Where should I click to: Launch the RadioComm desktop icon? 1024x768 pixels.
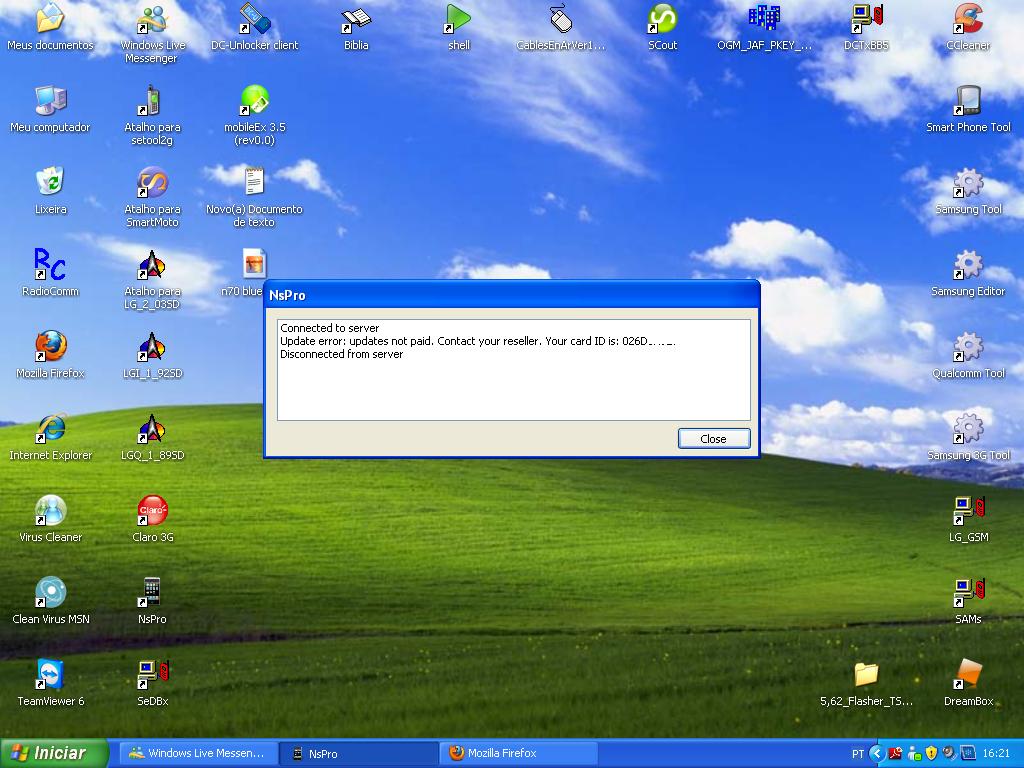(50, 264)
